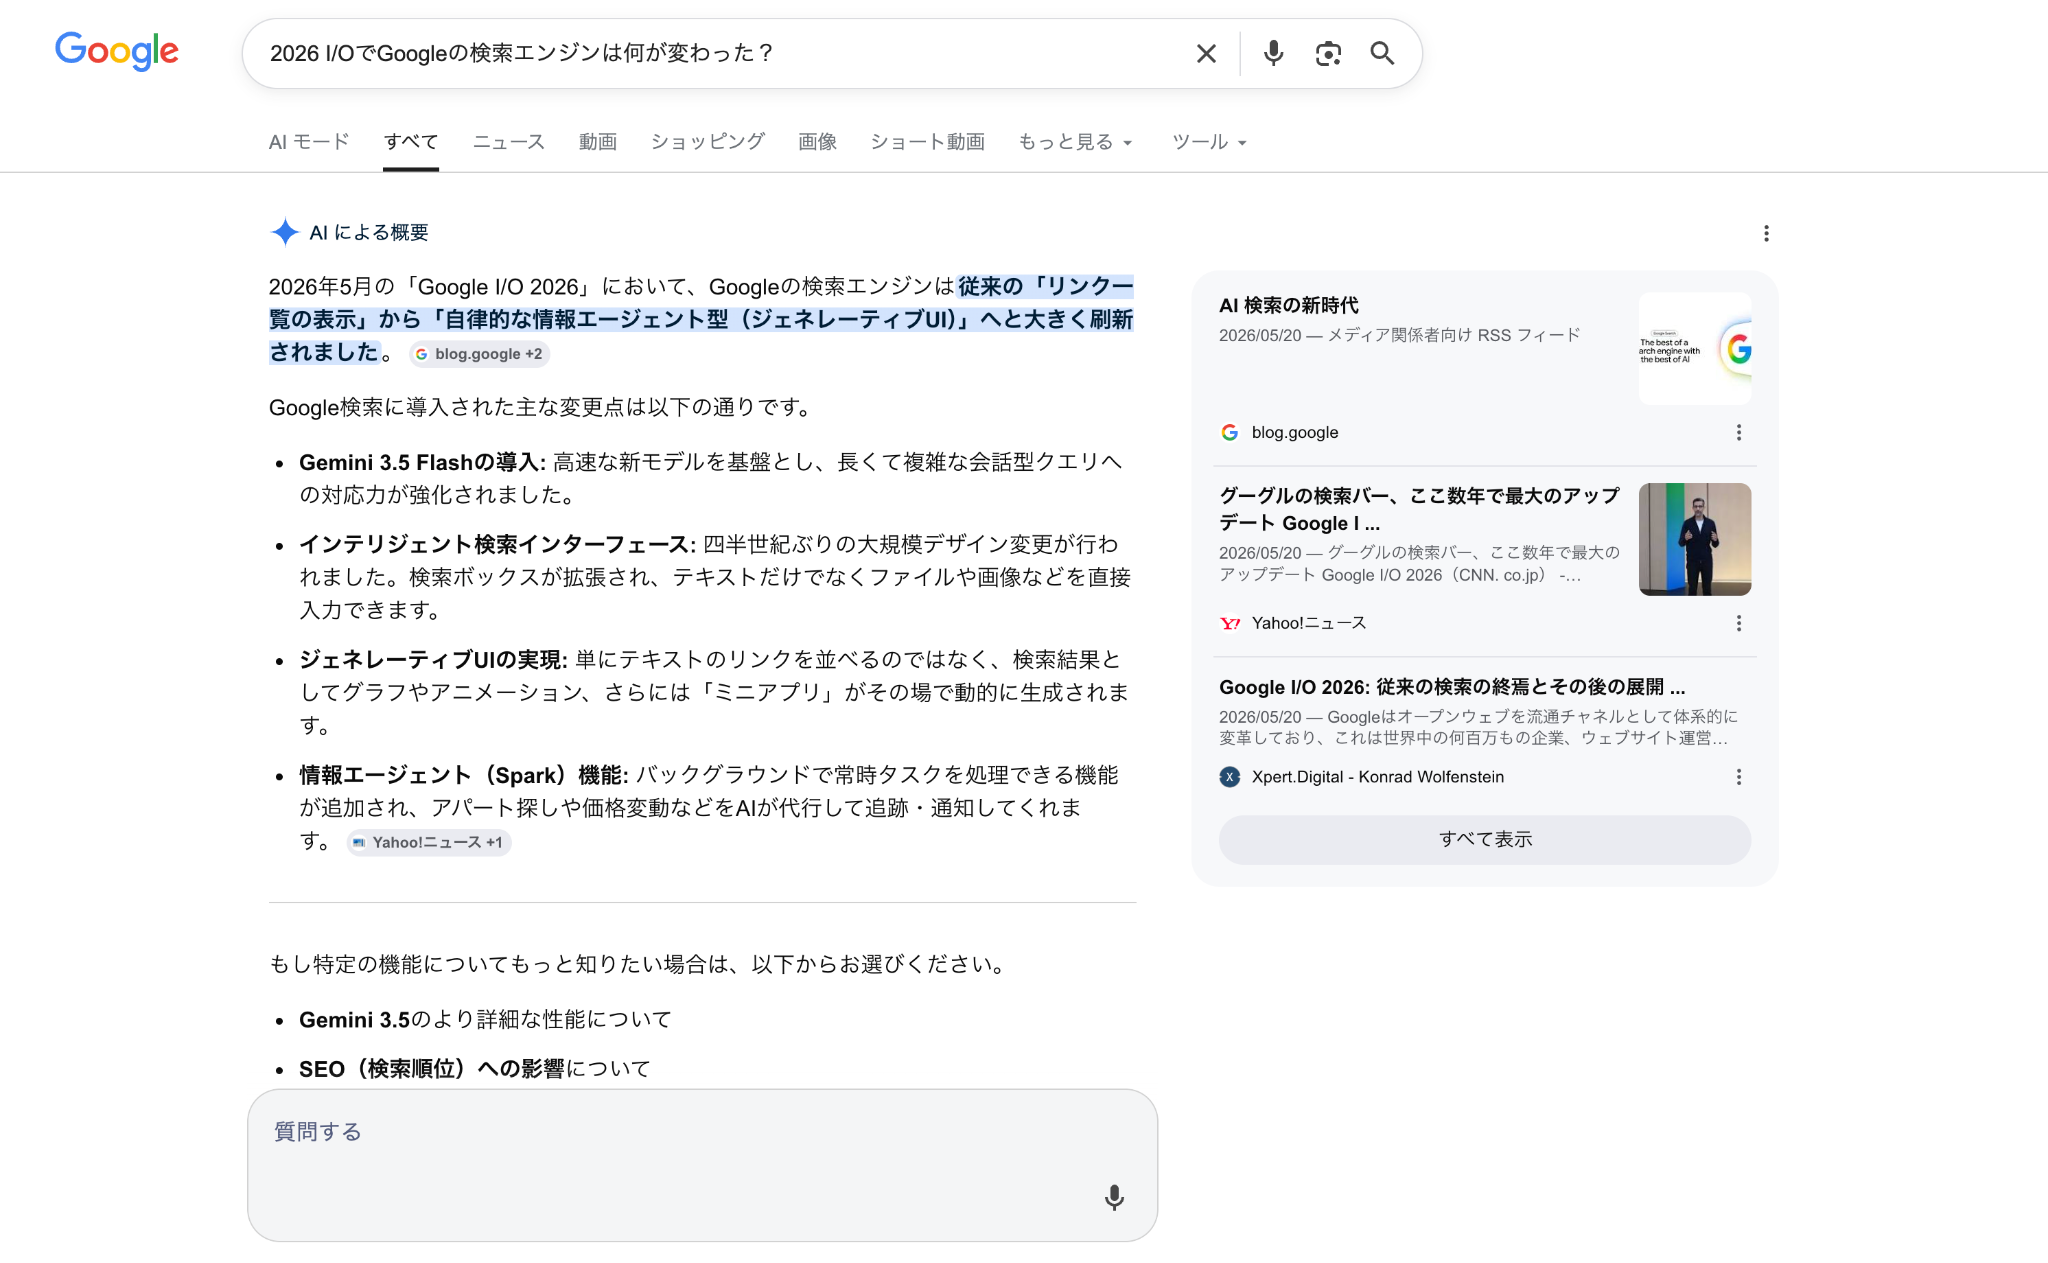This screenshot has width=2048, height=1263.
Task: Open the ショート動画 tab
Action: 928,142
